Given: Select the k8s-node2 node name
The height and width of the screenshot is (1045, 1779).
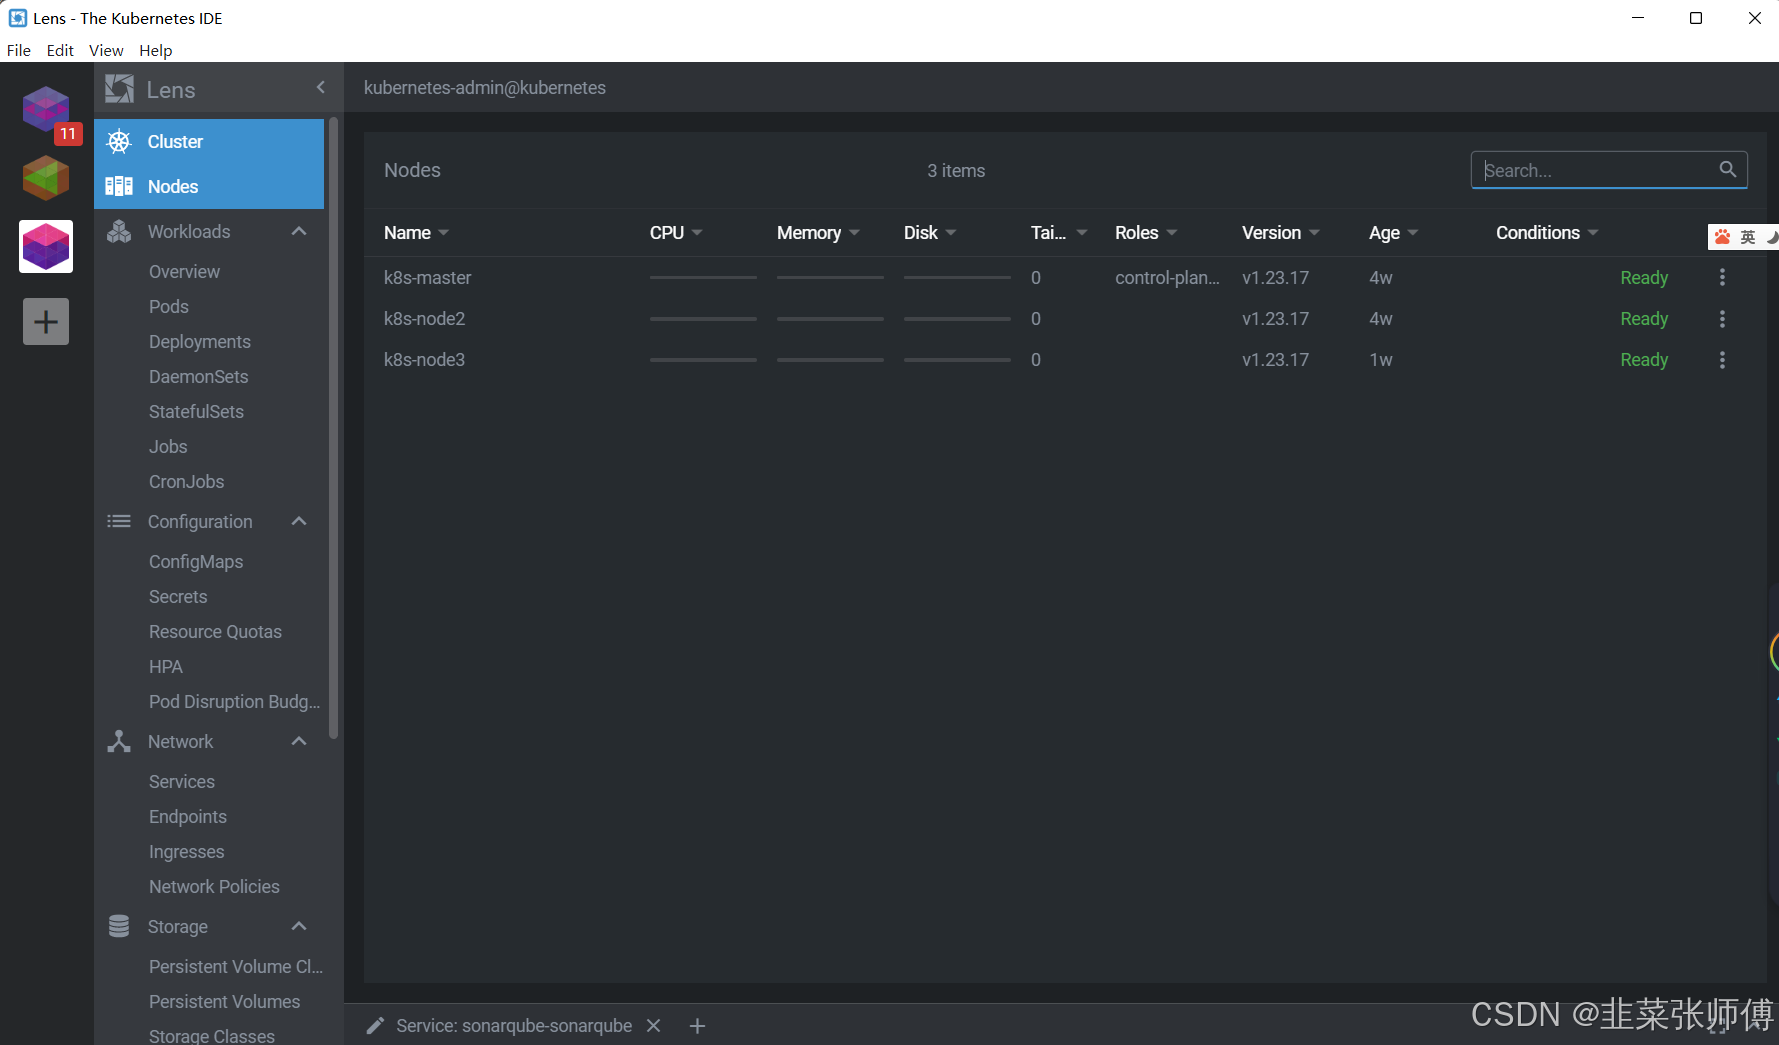Looking at the screenshot, I should (x=425, y=319).
